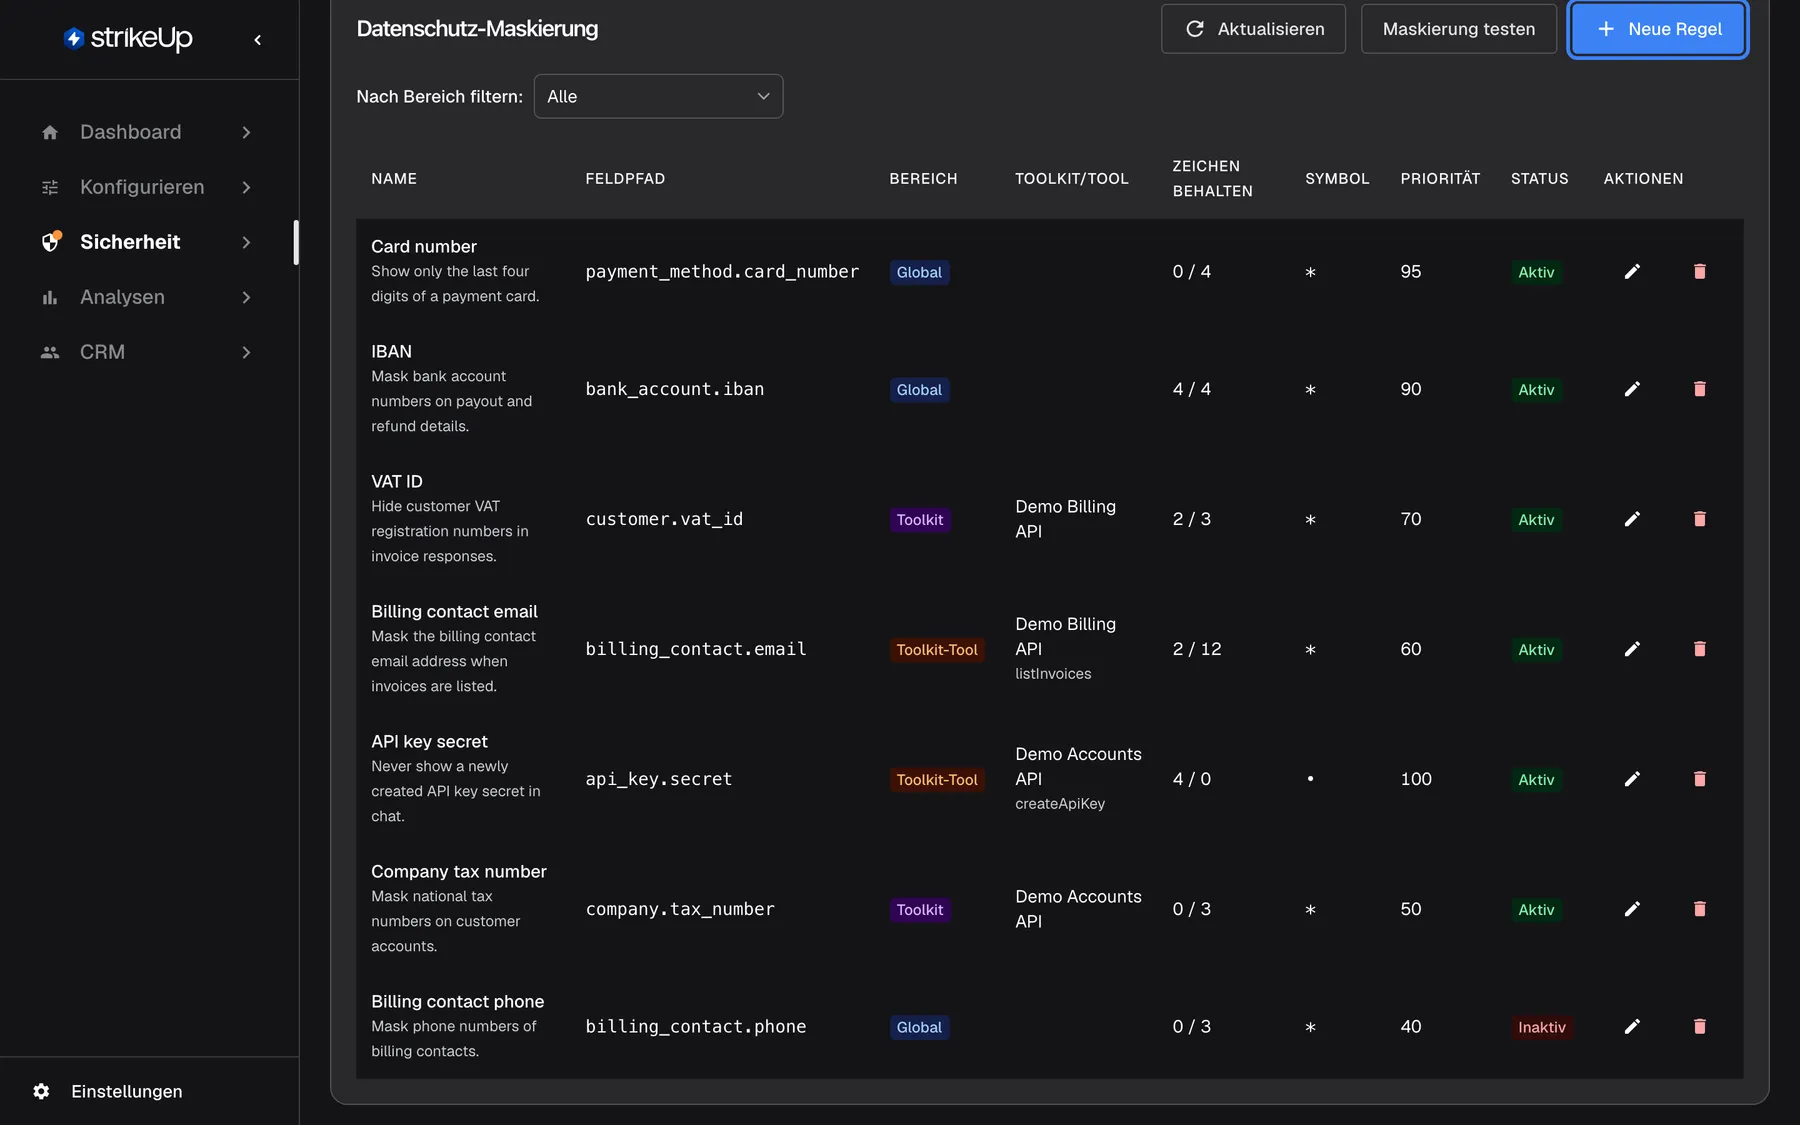The height and width of the screenshot is (1125, 1800).
Task: Click the Aktualisieren button
Action: [x=1253, y=29]
